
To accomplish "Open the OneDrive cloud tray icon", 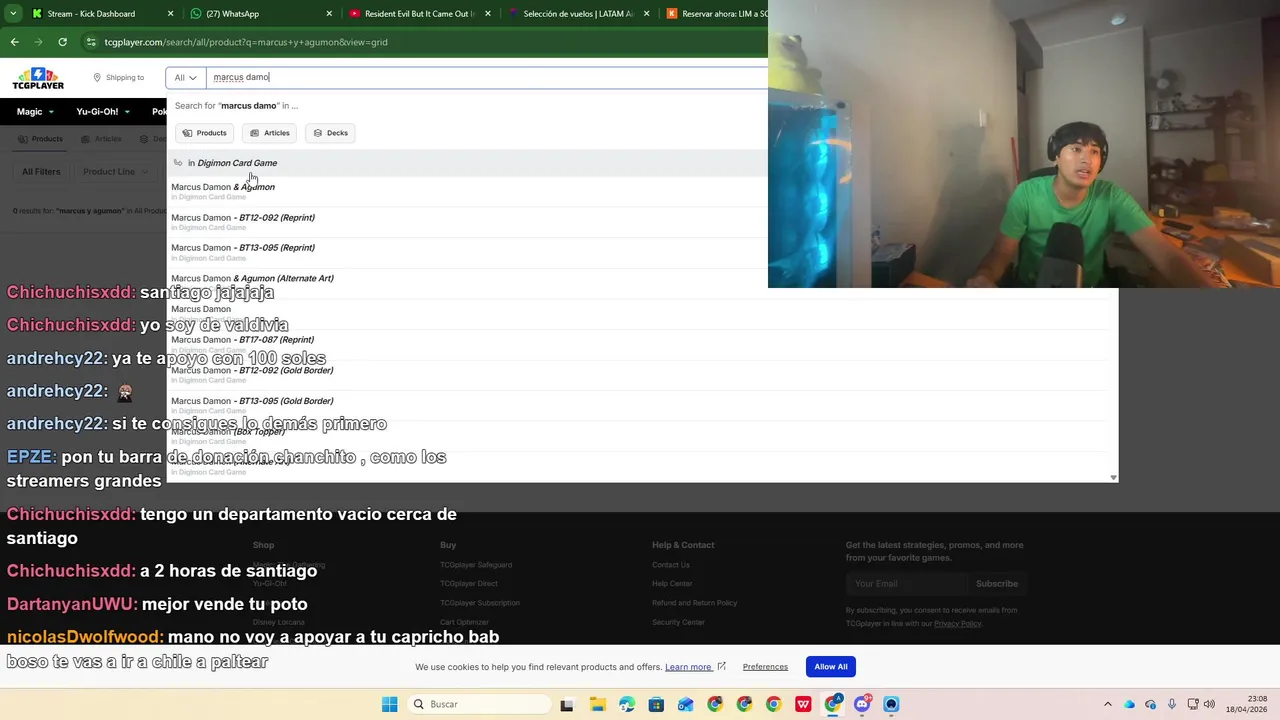I will [x=1129, y=704].
